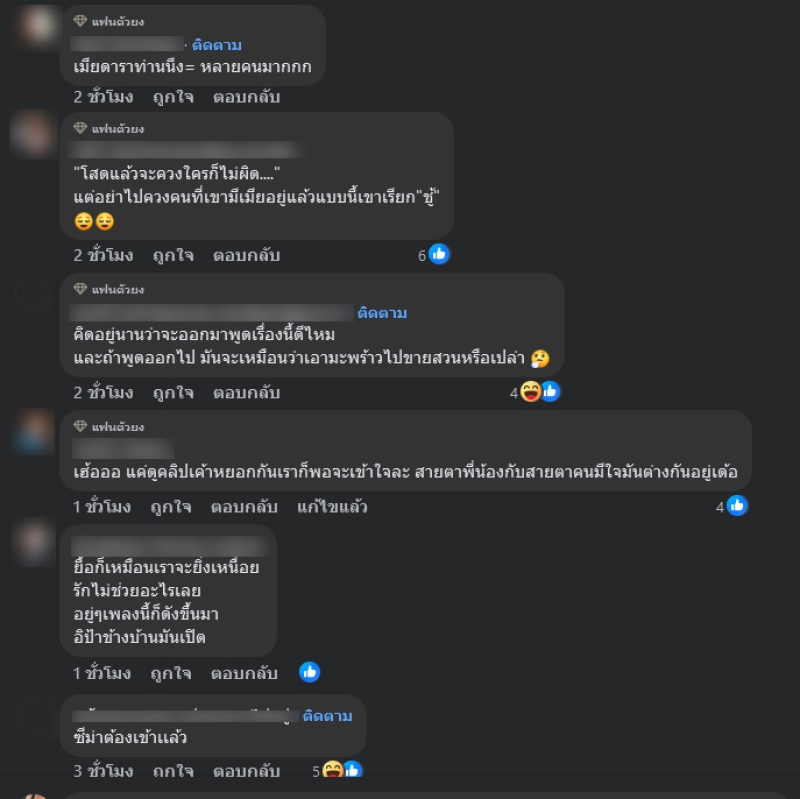This screenshot has width=800, height=799.
Task: Open reactions with count 5 on bottom comment
Action: 337,769
